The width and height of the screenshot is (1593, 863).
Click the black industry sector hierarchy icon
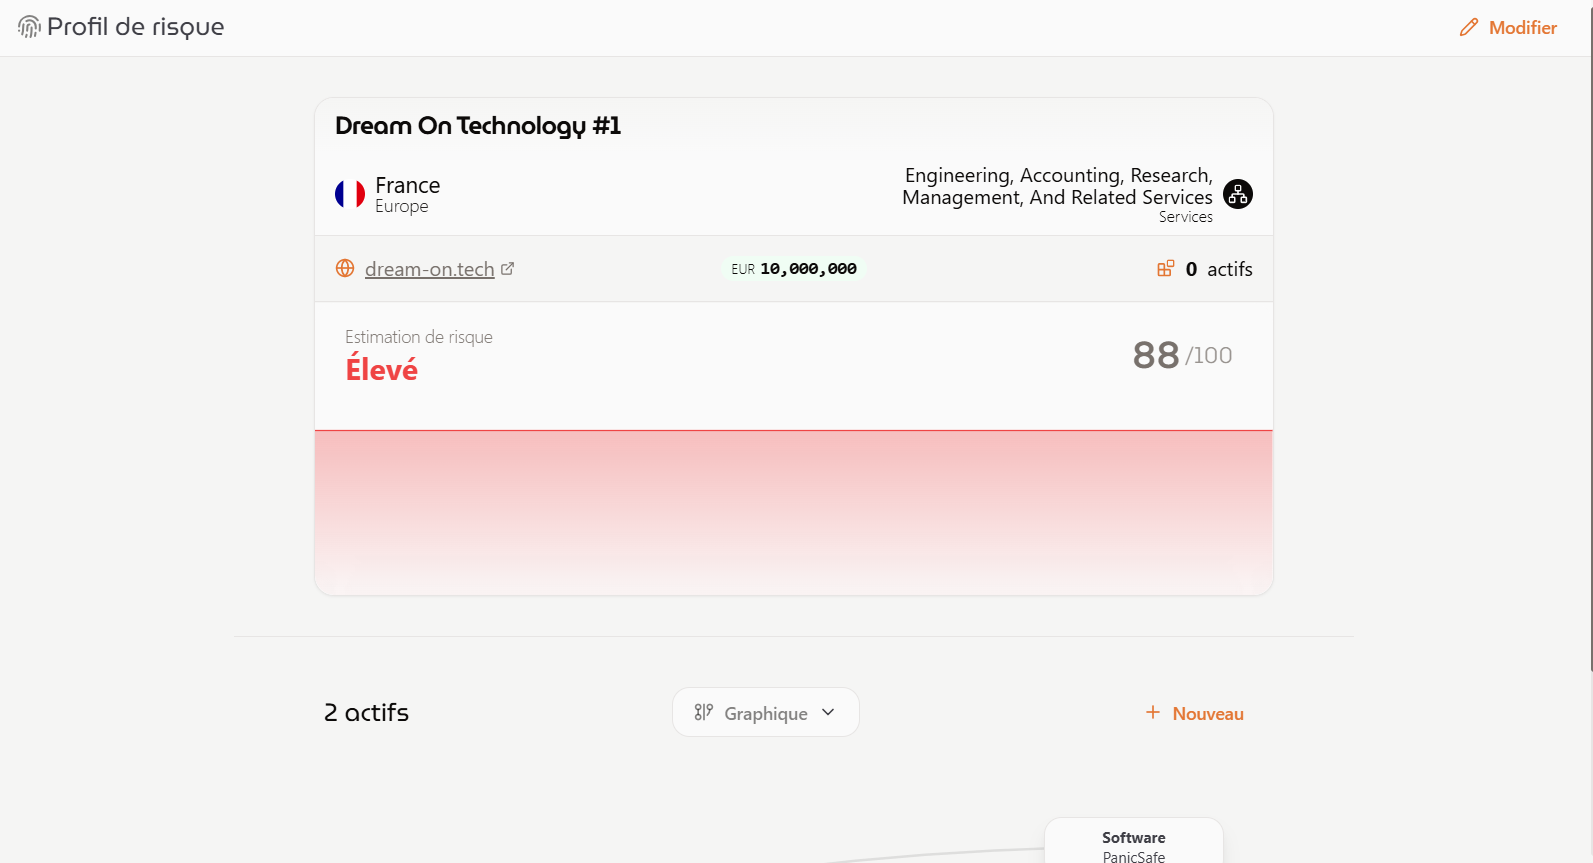[1237, 194]
